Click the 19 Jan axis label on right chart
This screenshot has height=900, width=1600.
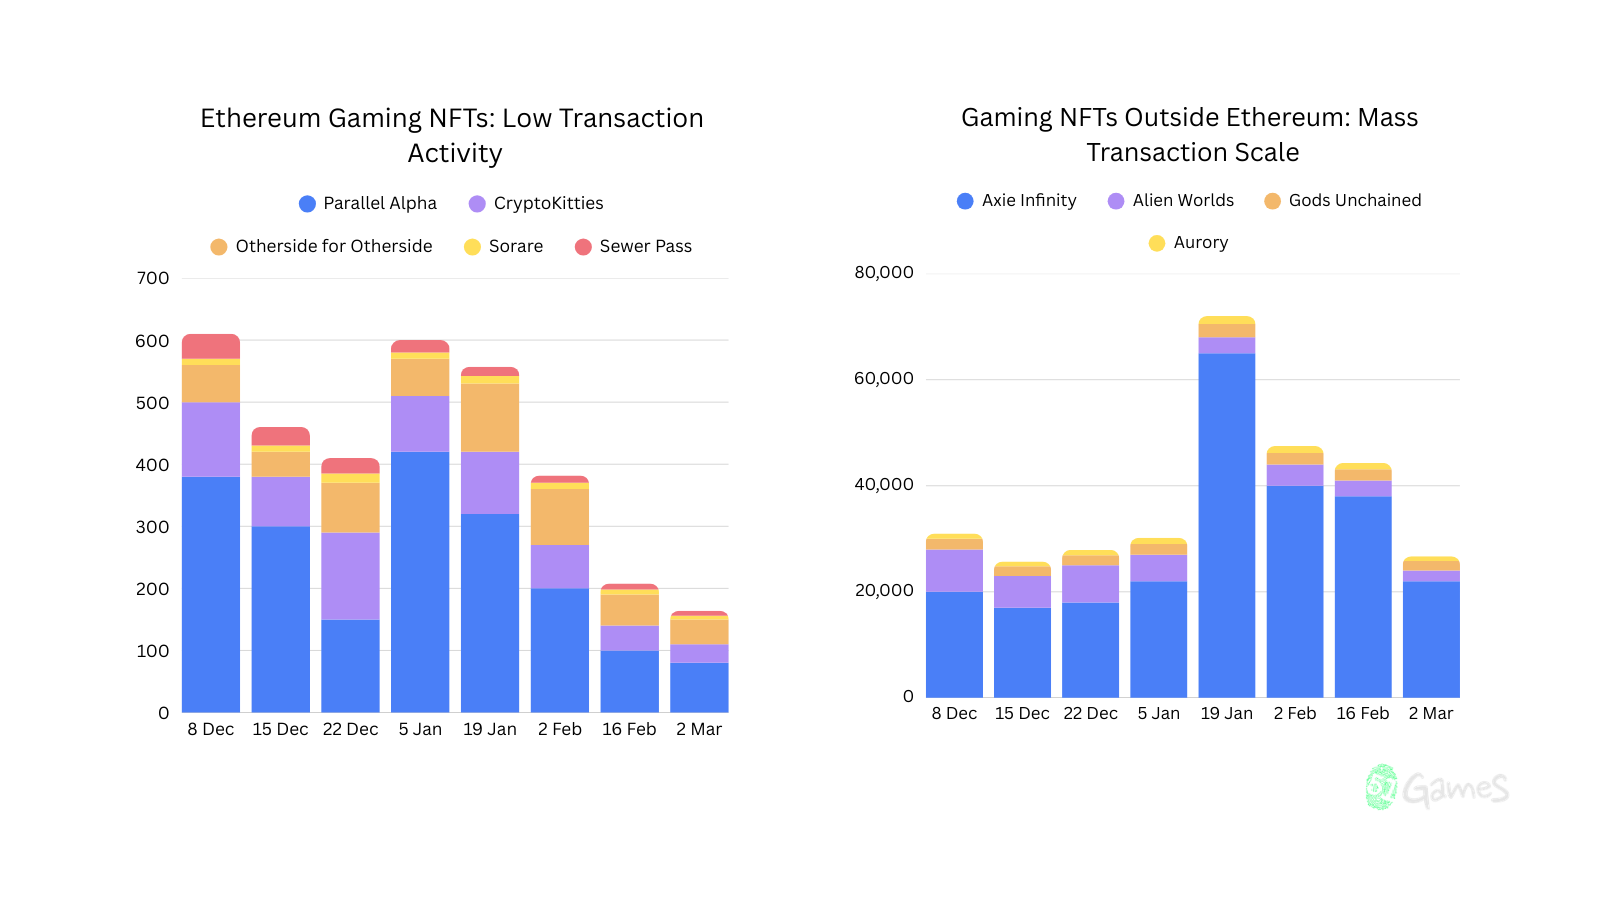pyautogui.click(x=1226, y=713)
